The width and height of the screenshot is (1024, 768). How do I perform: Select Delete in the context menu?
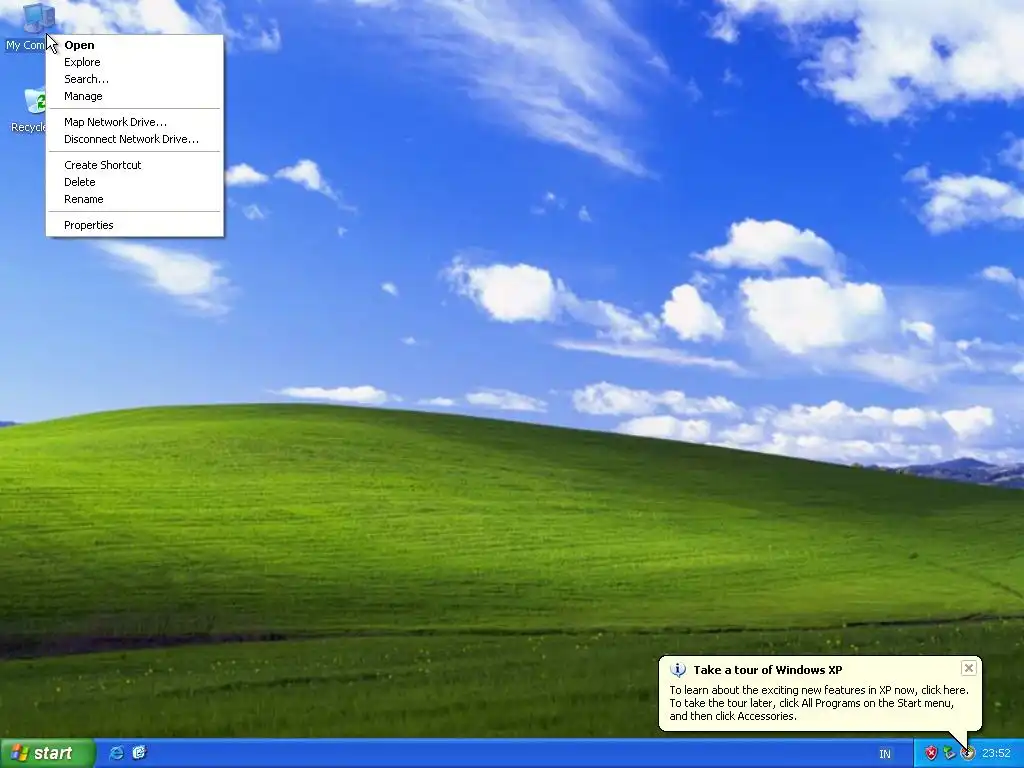(135, 182)
